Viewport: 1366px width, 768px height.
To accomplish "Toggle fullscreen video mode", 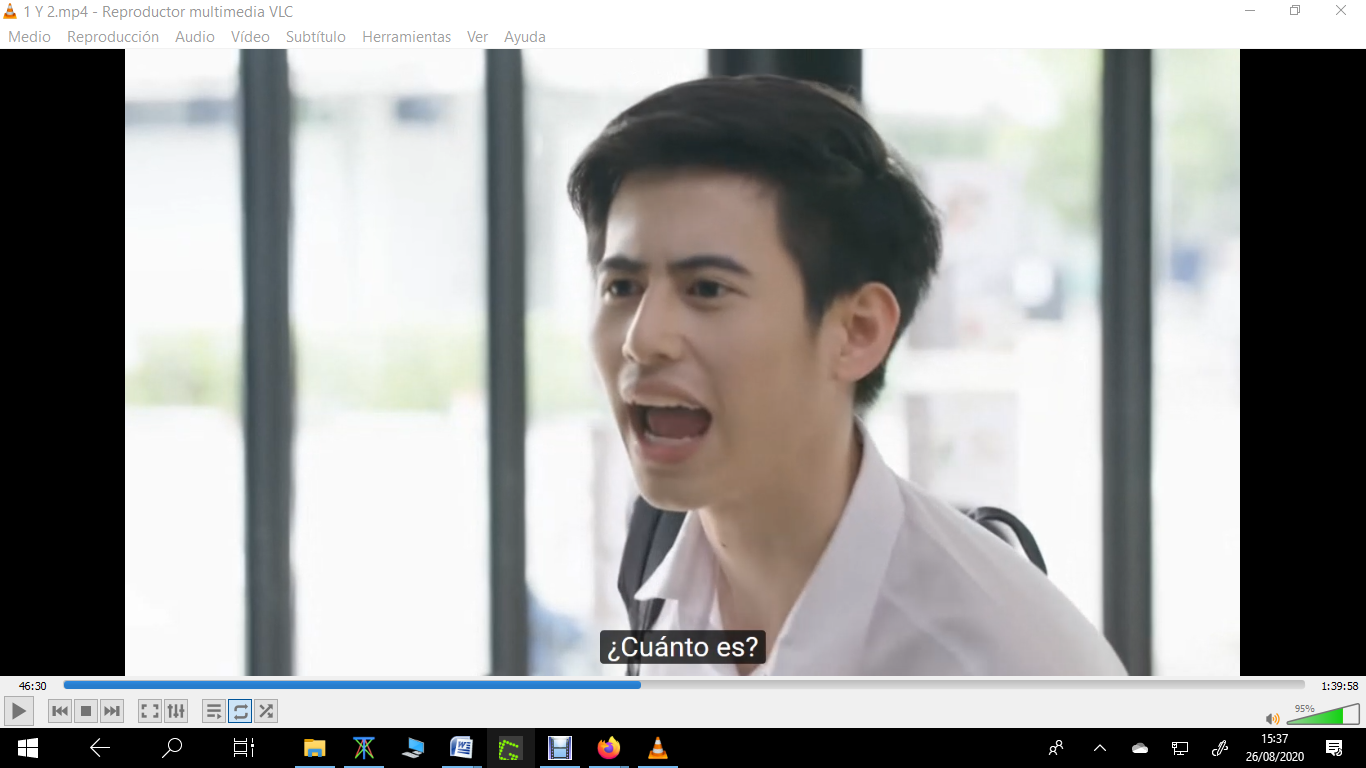I will click(150, 711).
